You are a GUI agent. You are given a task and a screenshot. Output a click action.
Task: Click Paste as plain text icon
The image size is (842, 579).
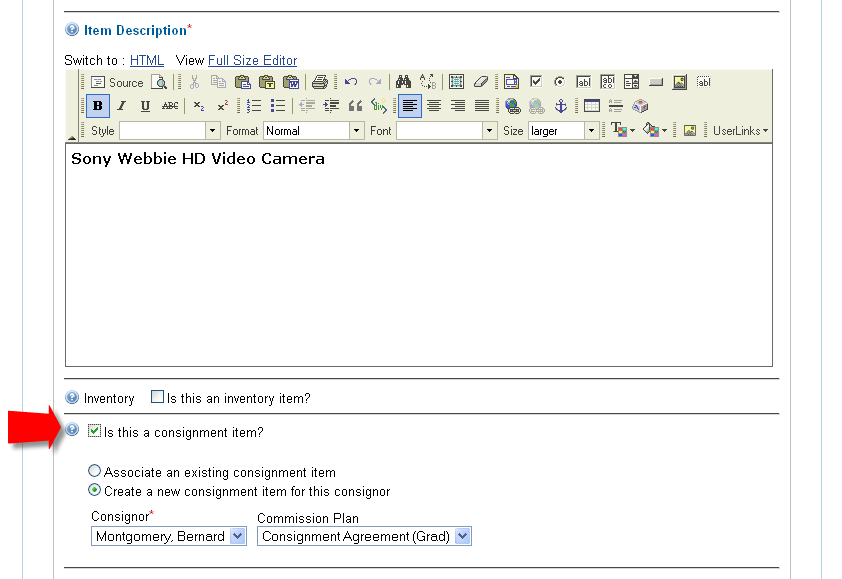tap(267, 82)
